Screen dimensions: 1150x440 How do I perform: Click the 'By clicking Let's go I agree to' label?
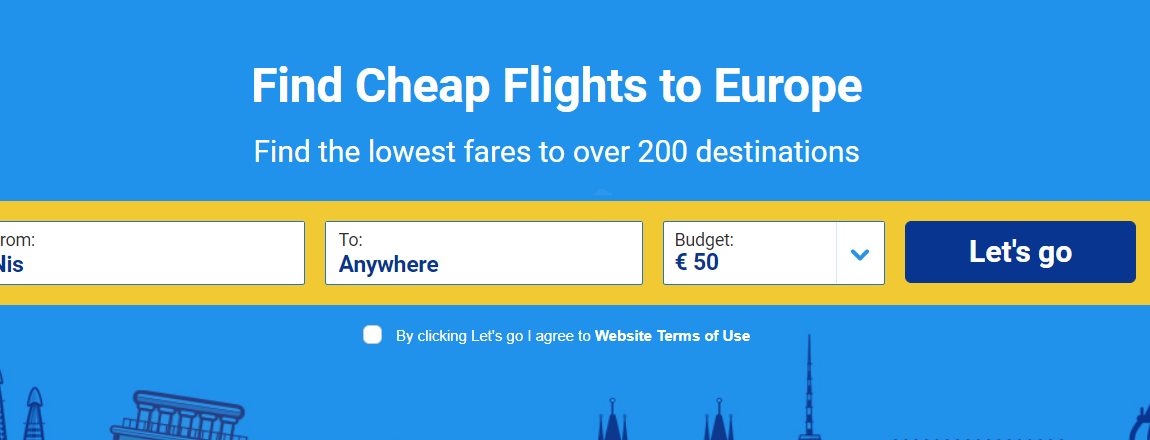pyautogui.click(x=493, y=336)
